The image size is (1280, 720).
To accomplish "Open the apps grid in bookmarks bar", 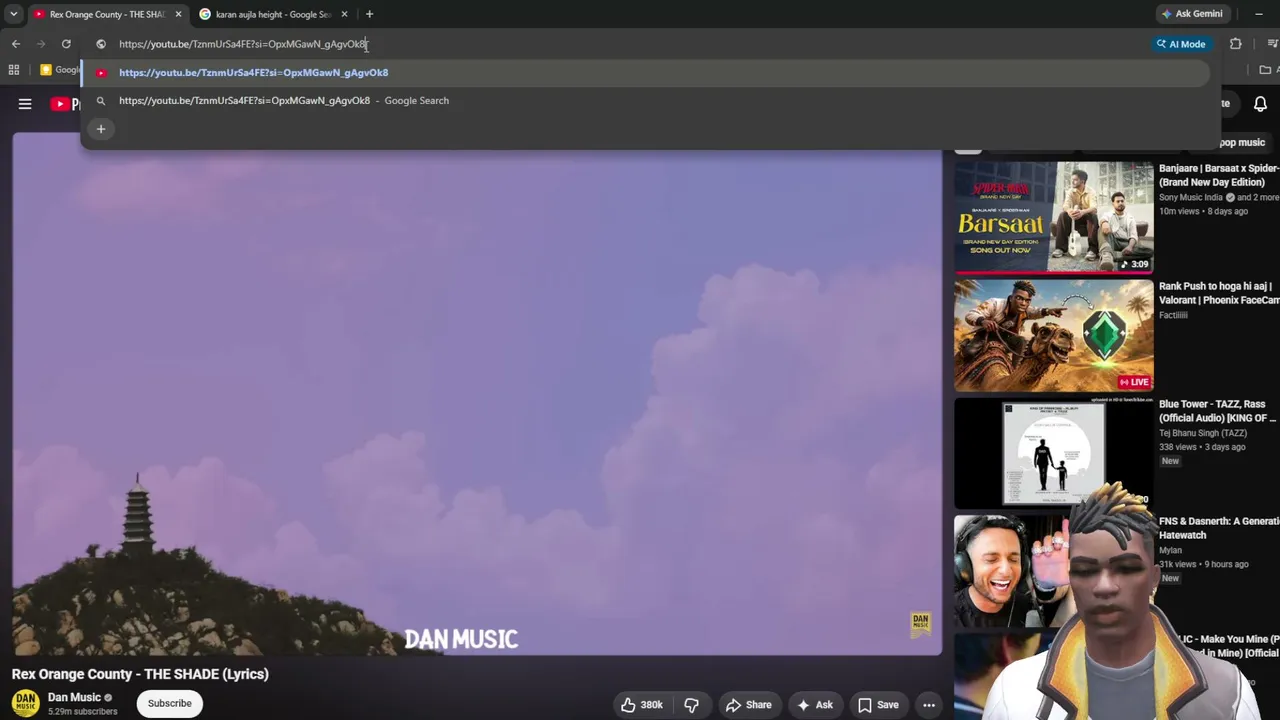I will 14,70.
